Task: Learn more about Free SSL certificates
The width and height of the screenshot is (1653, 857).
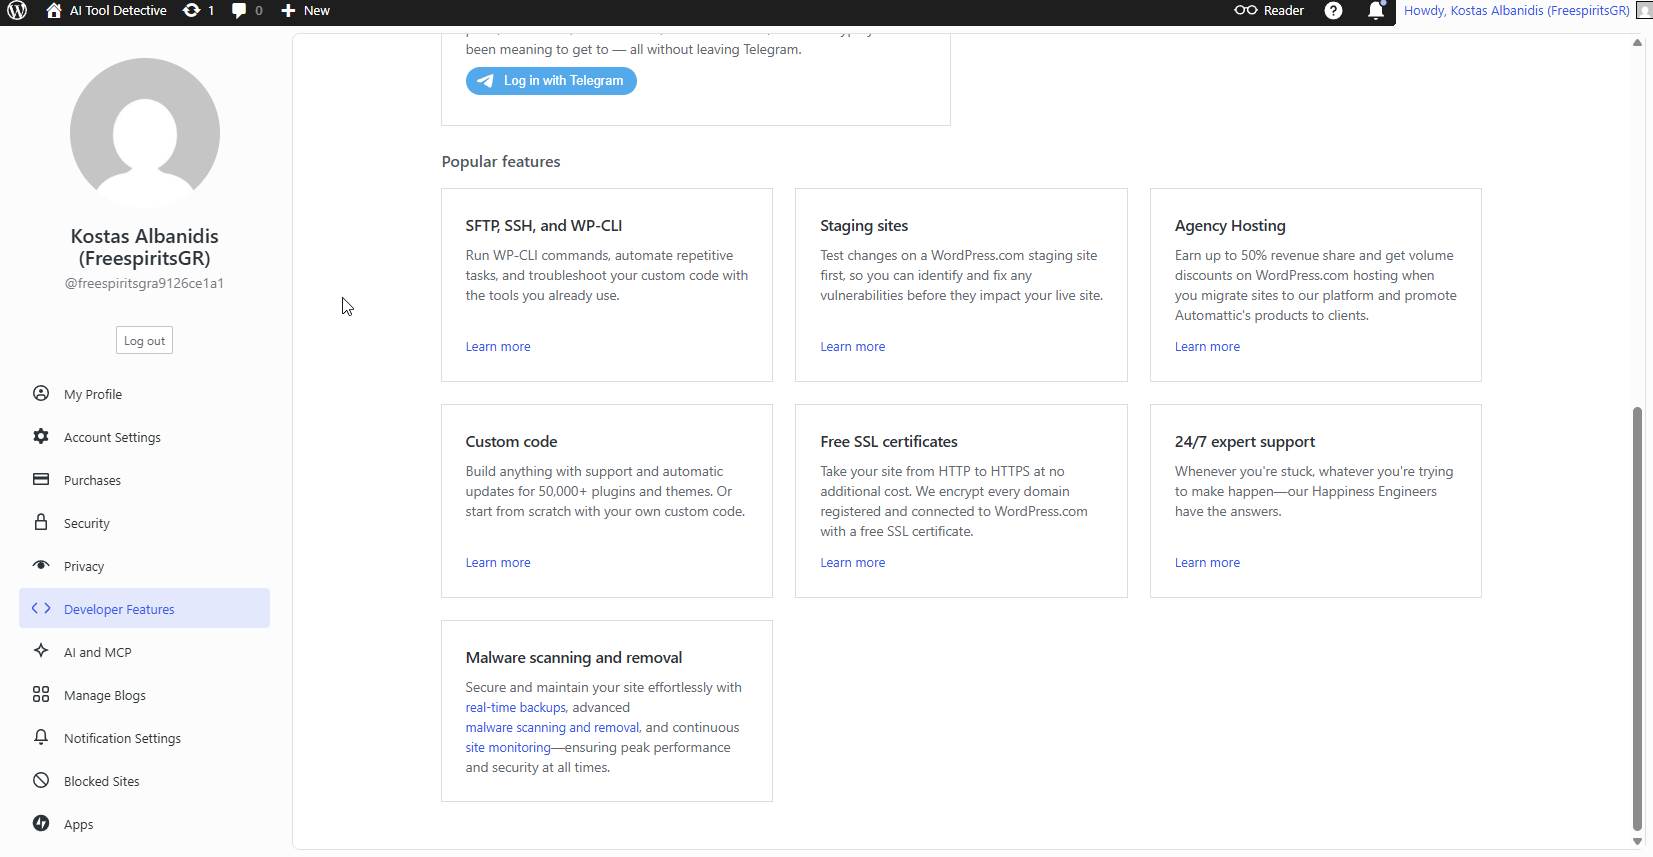Action: click(852, 562)
